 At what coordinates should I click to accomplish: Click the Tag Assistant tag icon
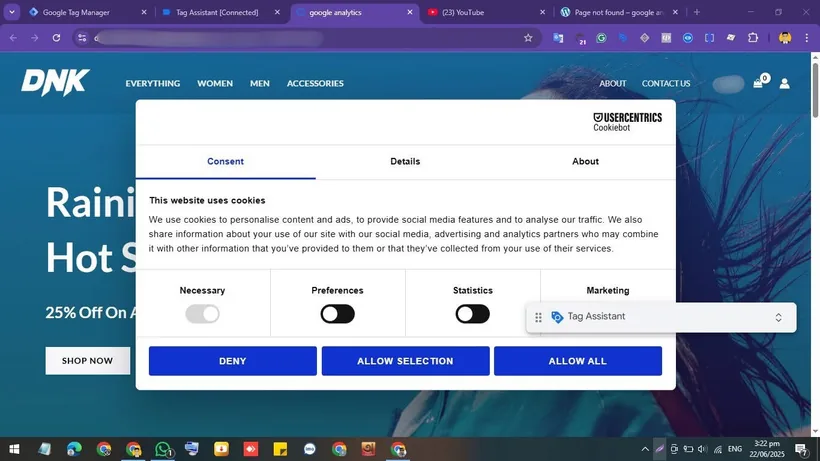(x=557, y=317)
